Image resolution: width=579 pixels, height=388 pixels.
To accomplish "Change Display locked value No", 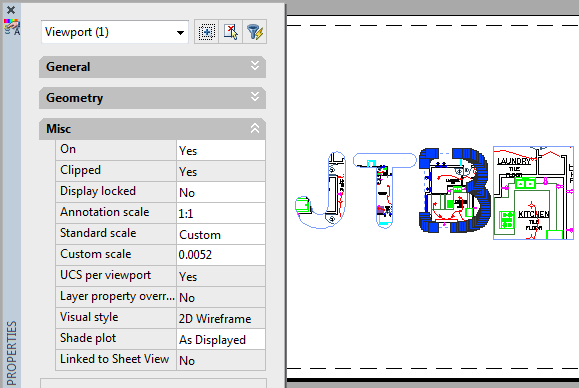I will (221, 192).
